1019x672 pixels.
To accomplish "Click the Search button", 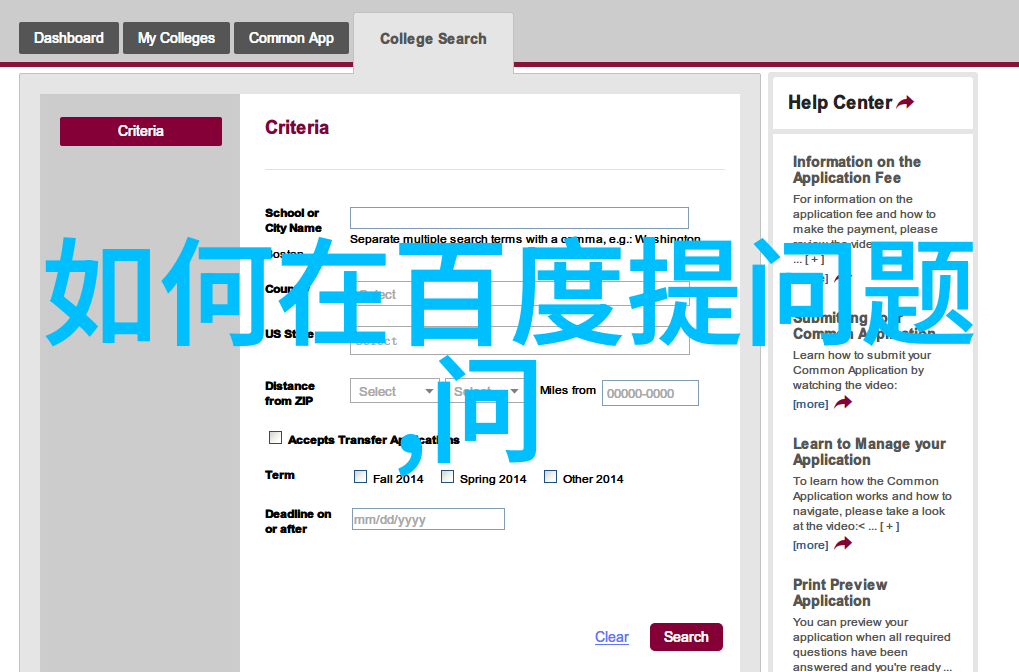I will tap(686, 637).
